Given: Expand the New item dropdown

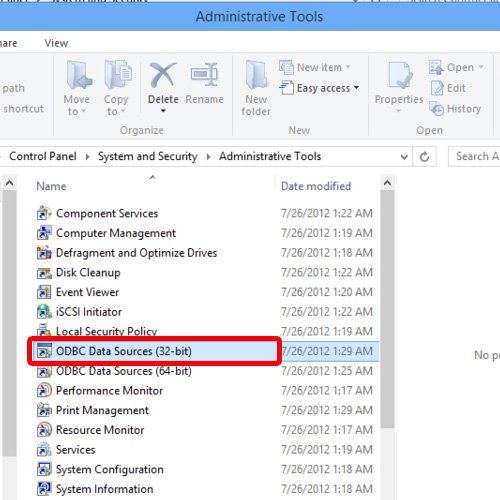Looking at the screenshot, I should [348, 67].
